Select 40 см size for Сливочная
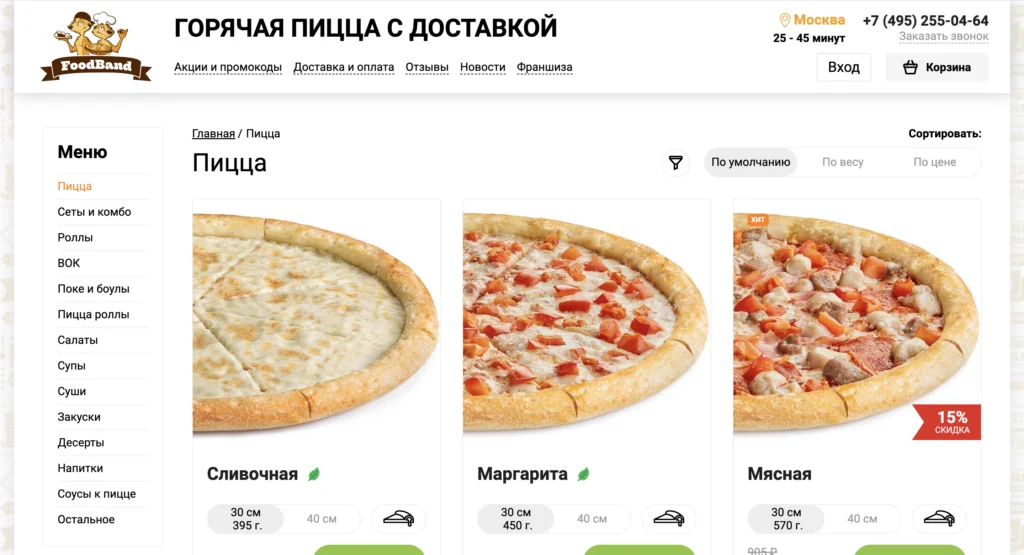This screenshot has height=555, width=1024. tap(321, 519)
